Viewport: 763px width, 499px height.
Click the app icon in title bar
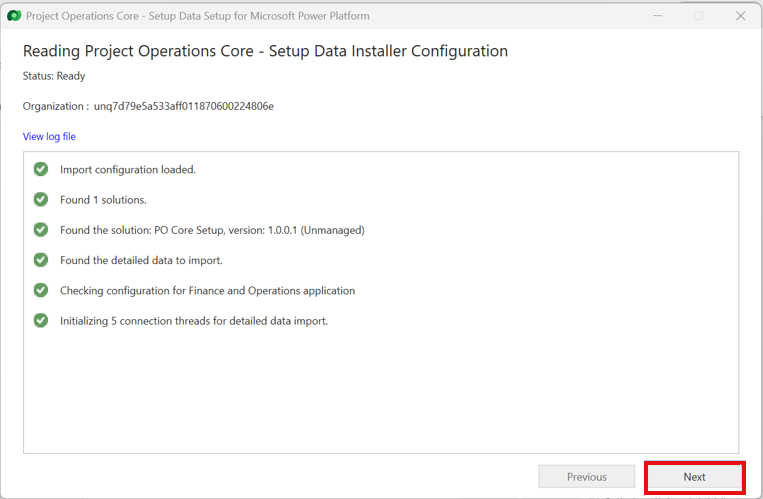click(14, 16)
